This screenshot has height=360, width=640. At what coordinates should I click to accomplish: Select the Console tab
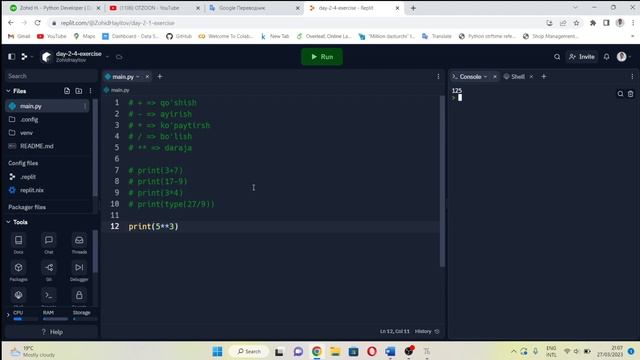click(470, 77)
